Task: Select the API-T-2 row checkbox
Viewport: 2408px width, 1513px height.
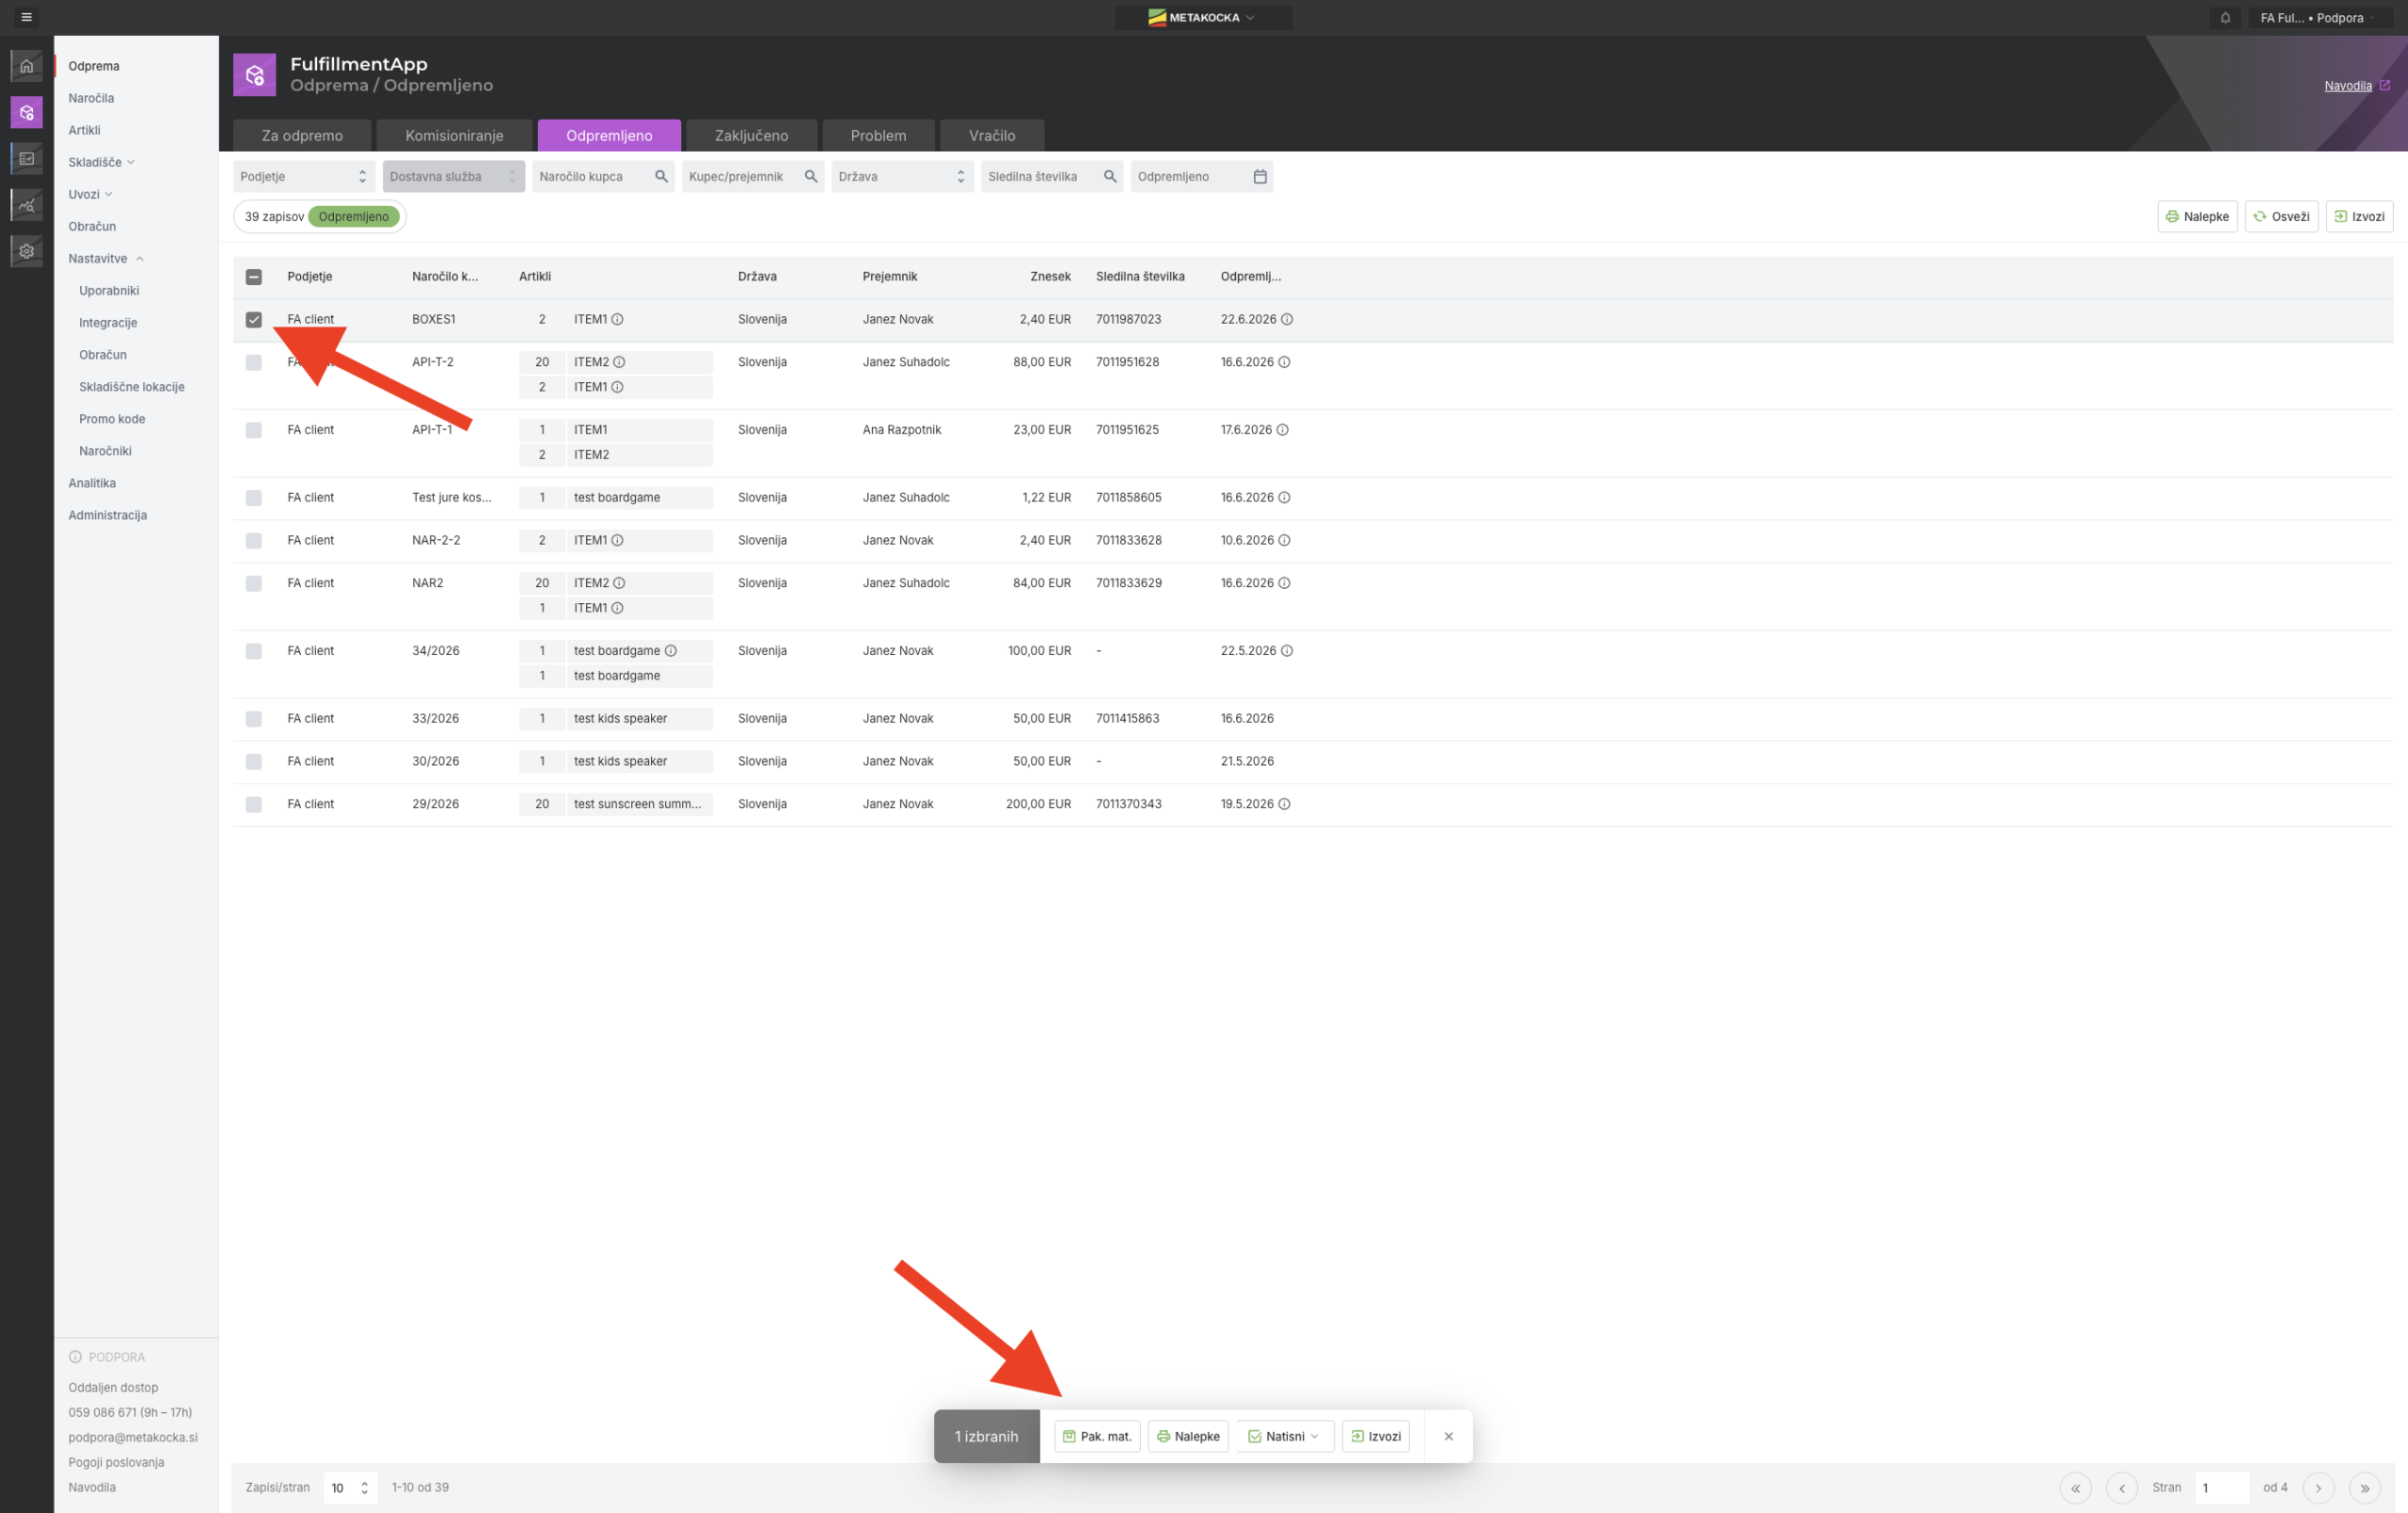Action: pyautogui.click(x=254, y=363)
